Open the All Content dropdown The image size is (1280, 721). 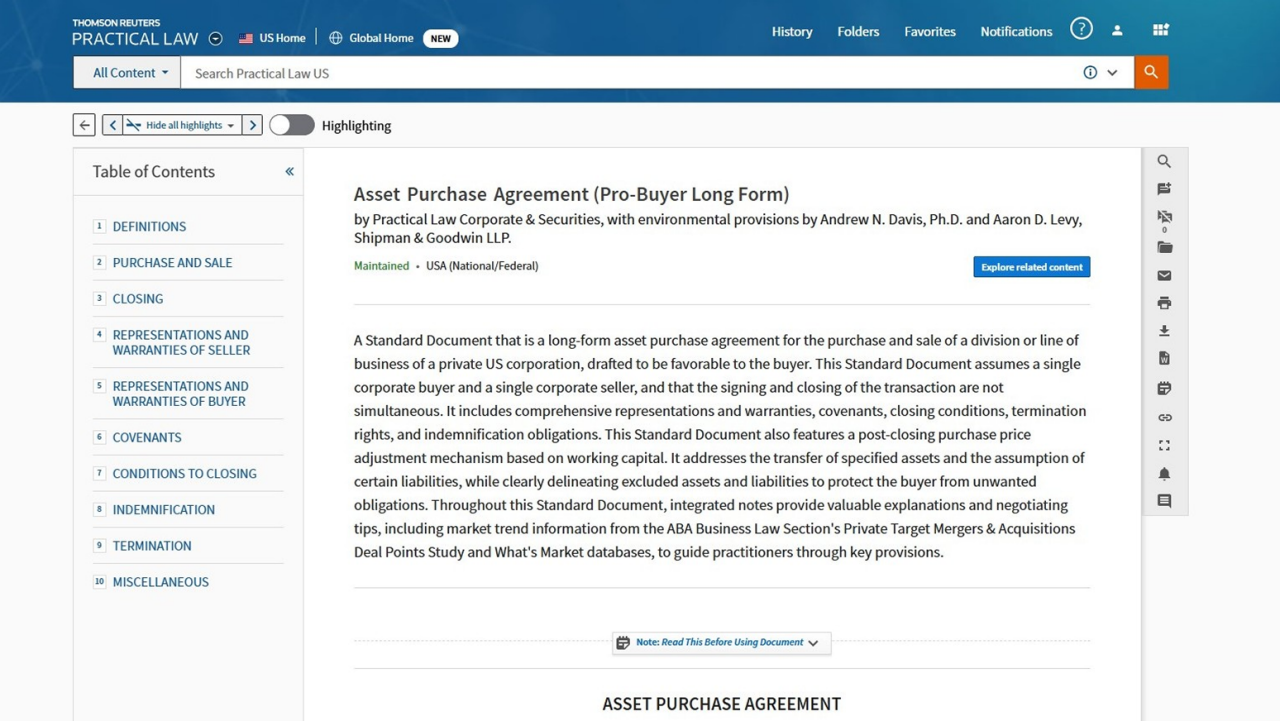pos(126,72)
